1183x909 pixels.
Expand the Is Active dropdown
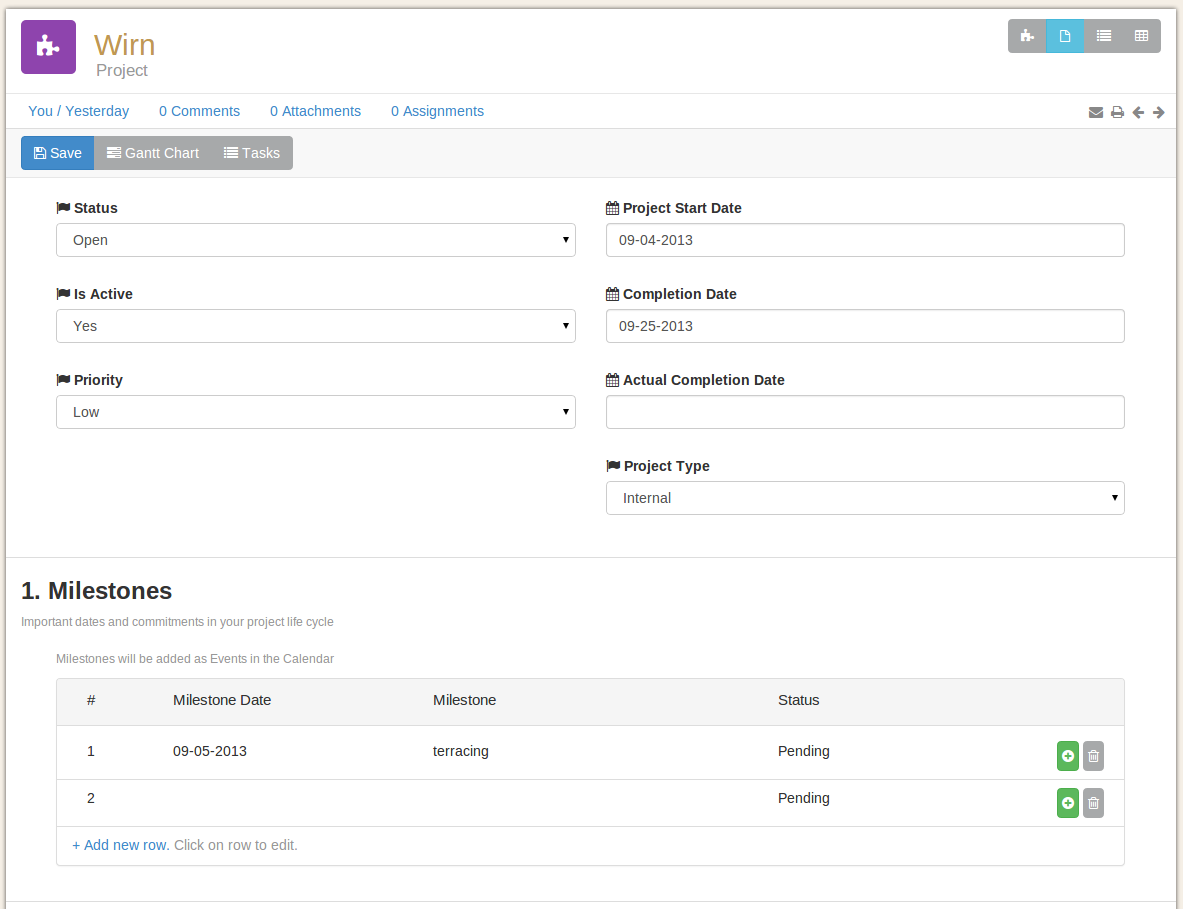[315, 326]
